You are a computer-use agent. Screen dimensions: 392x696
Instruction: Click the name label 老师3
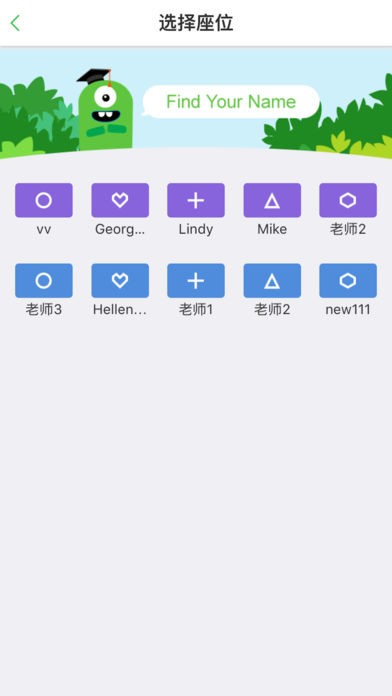pos(44,310)
